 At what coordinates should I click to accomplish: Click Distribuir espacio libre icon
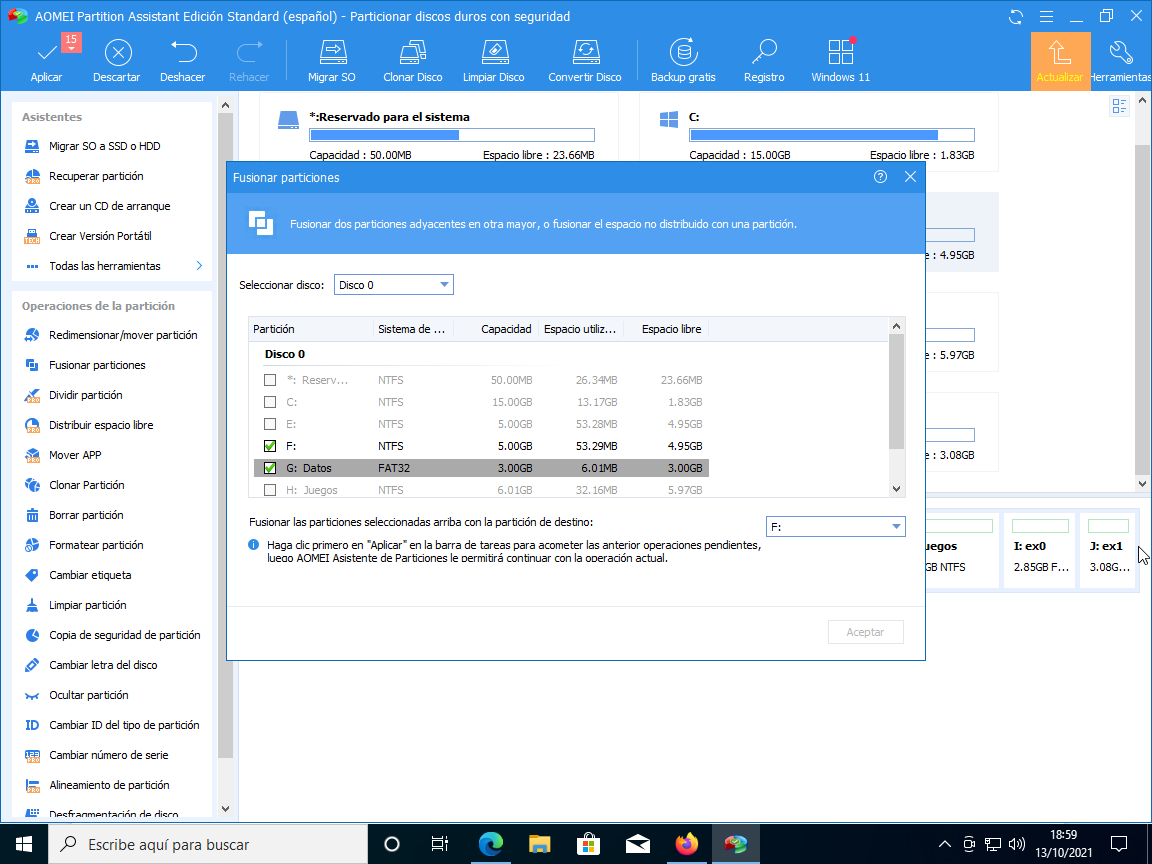click(32, 425)
